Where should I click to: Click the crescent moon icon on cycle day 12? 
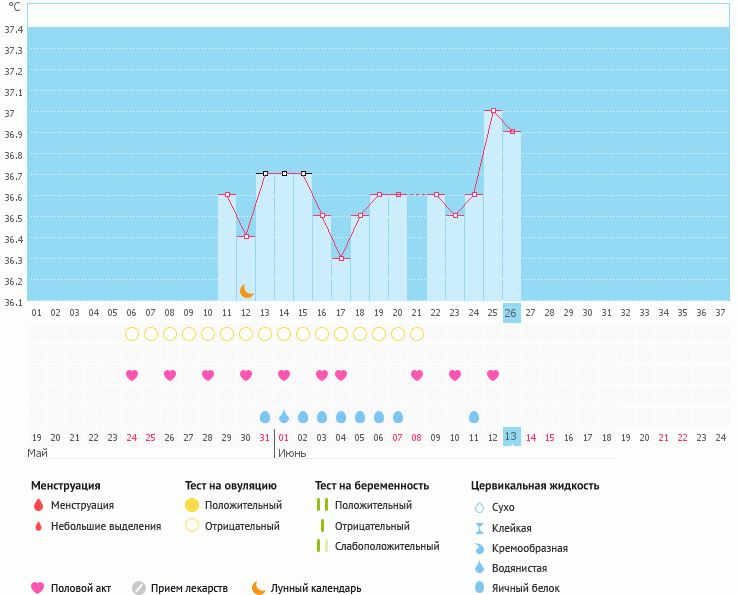coord(246,291)
